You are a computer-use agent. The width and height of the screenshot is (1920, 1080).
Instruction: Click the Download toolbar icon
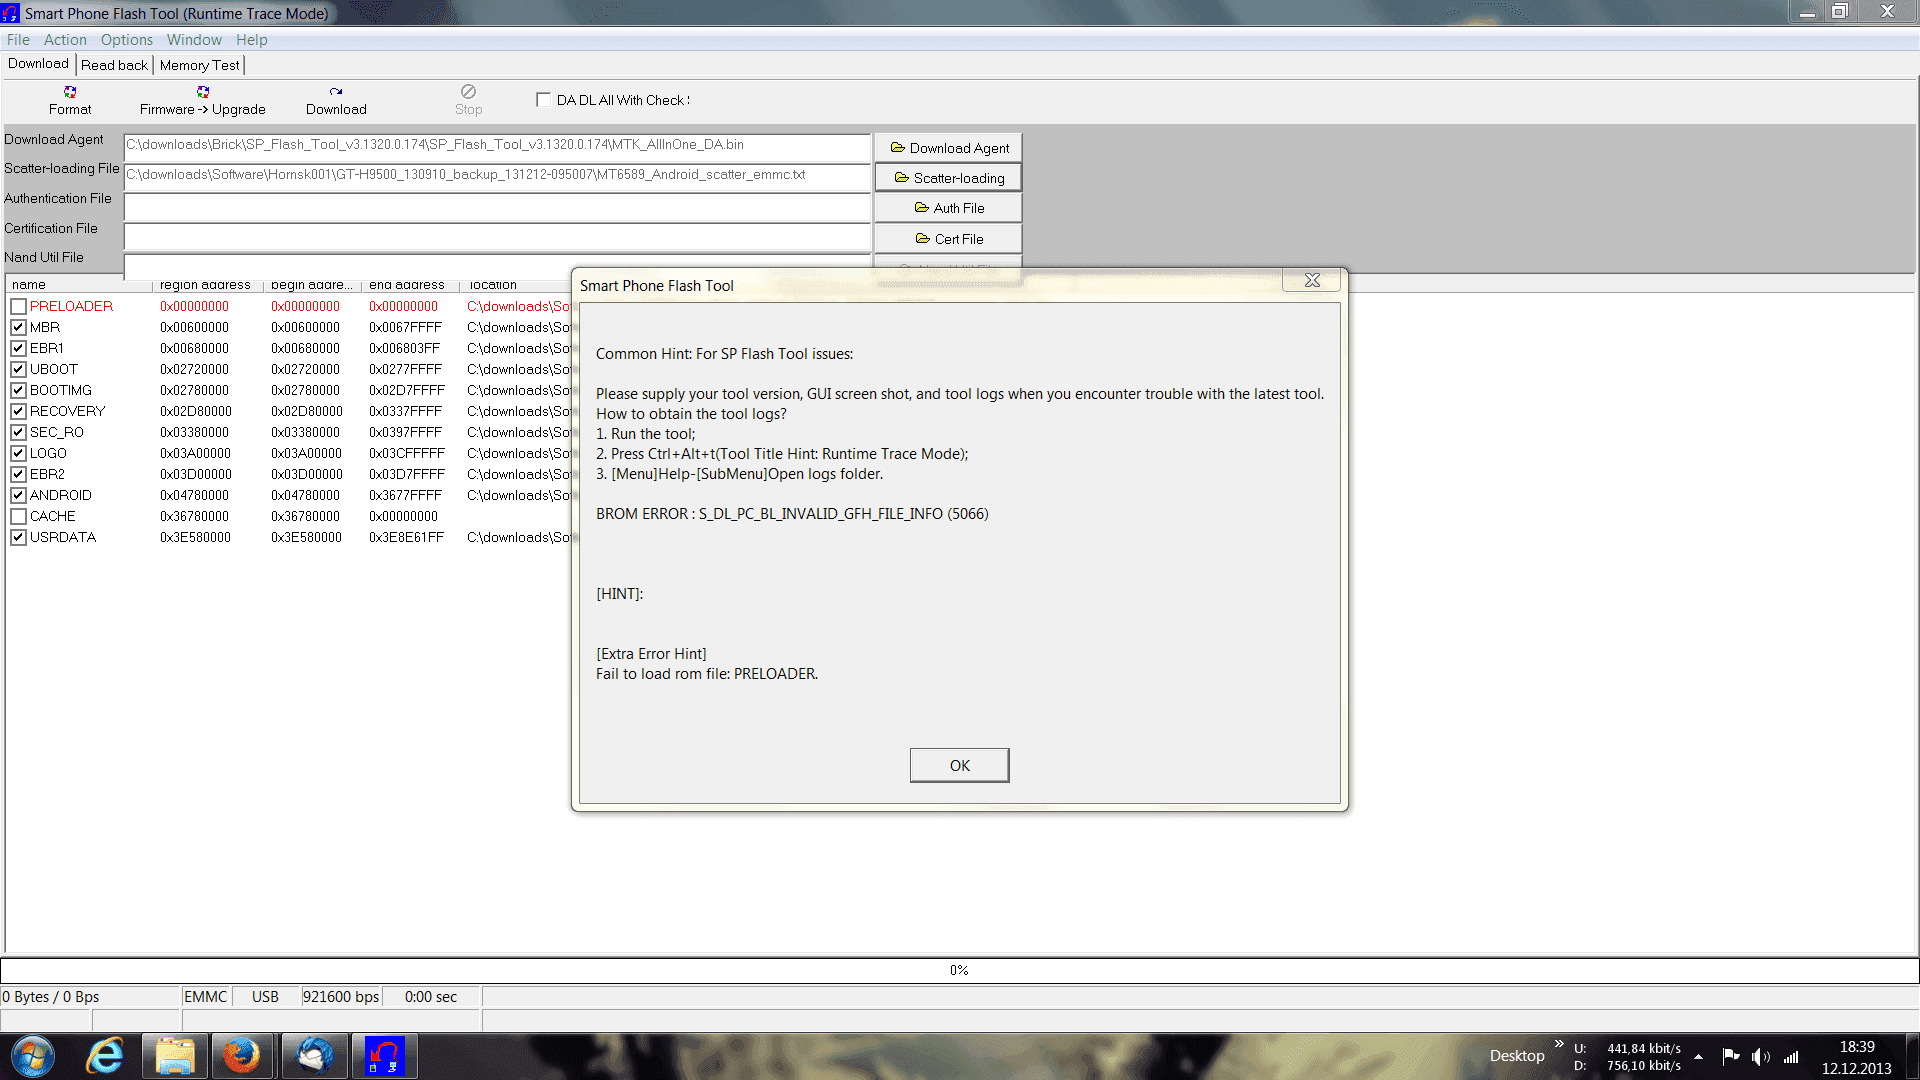[x=336, y=92]
